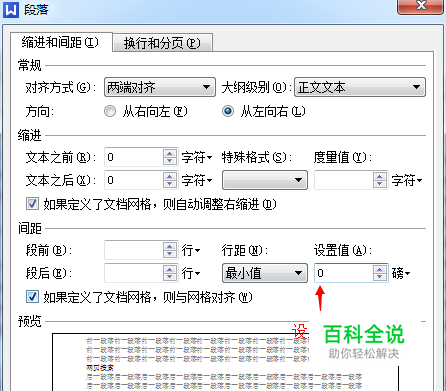Viewport: 446px width, 391px height.
Task: Decrease the 段后 spacing value
Action: [x=170, y=277]
